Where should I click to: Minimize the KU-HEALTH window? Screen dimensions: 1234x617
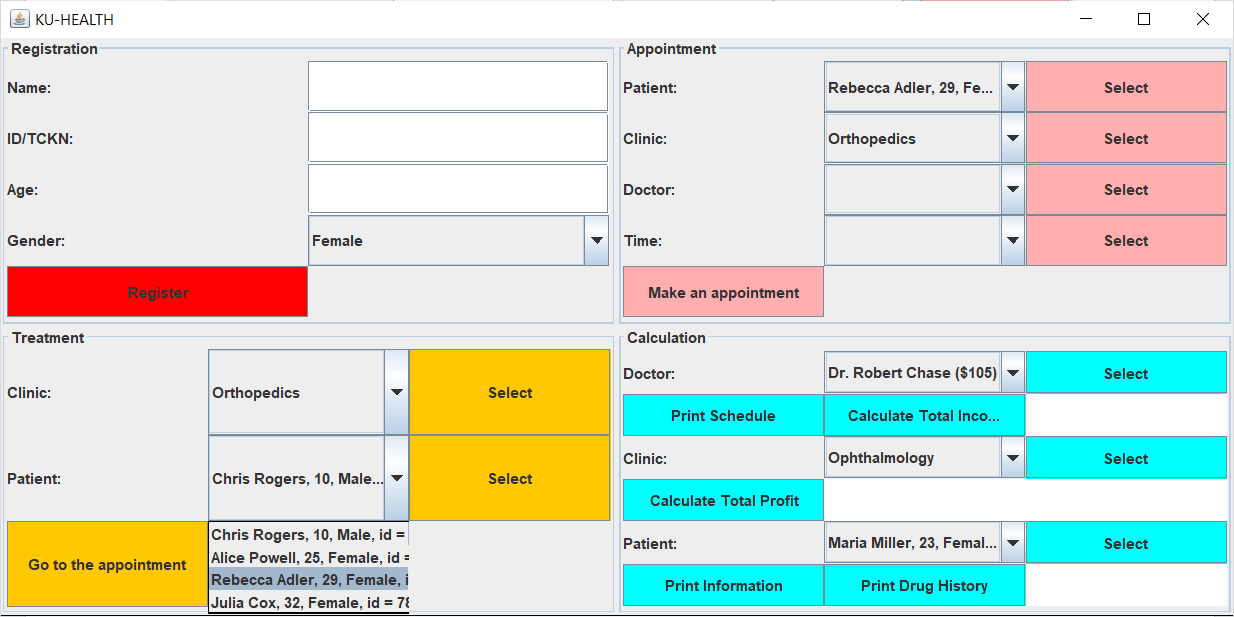point(1086,19)
